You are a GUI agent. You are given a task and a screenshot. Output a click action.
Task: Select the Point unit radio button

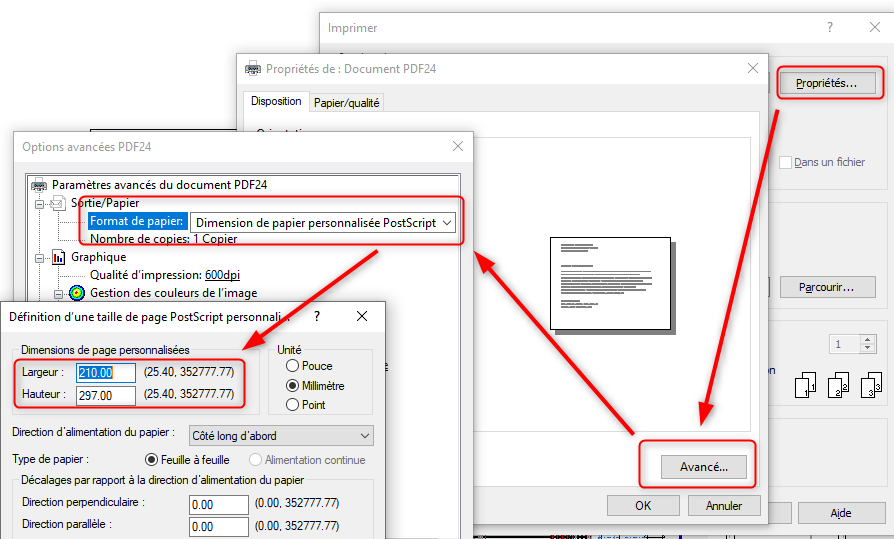pos(293,405)
